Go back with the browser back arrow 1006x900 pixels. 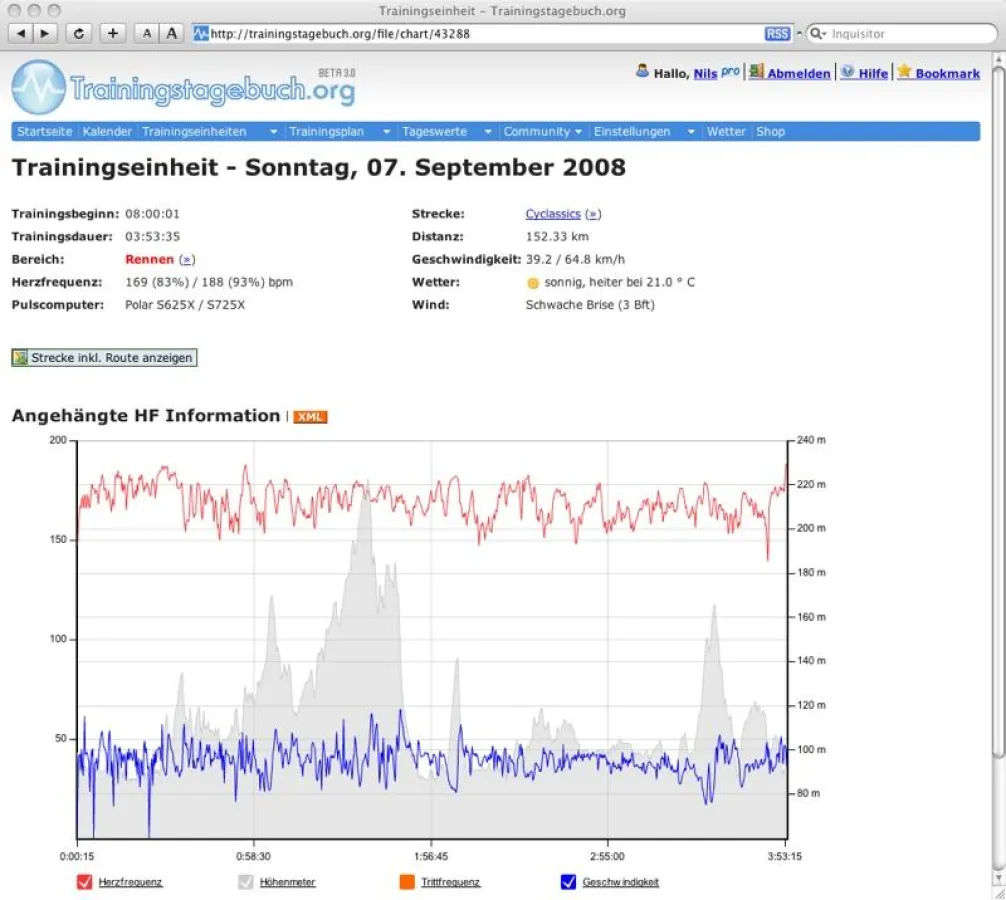point(22,33)
